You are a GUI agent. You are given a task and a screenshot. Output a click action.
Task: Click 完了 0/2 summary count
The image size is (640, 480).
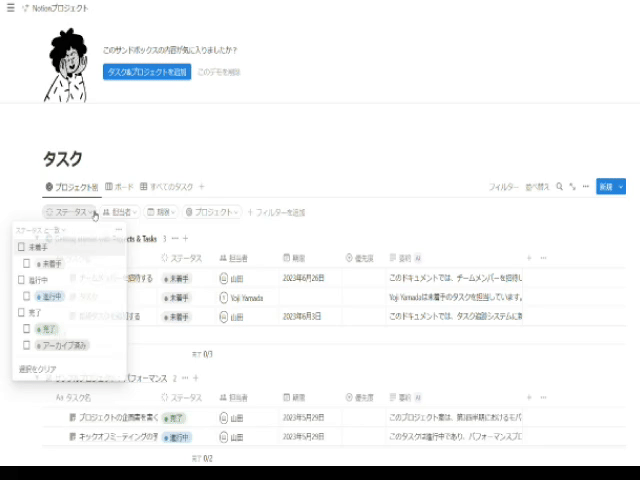click(x=202, y=459)
